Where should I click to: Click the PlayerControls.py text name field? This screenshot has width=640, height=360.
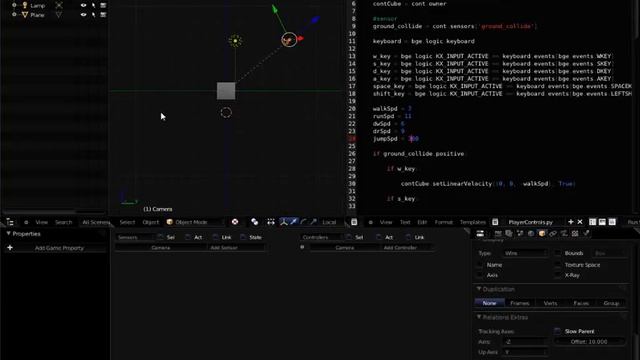click(x=533, y=222)
